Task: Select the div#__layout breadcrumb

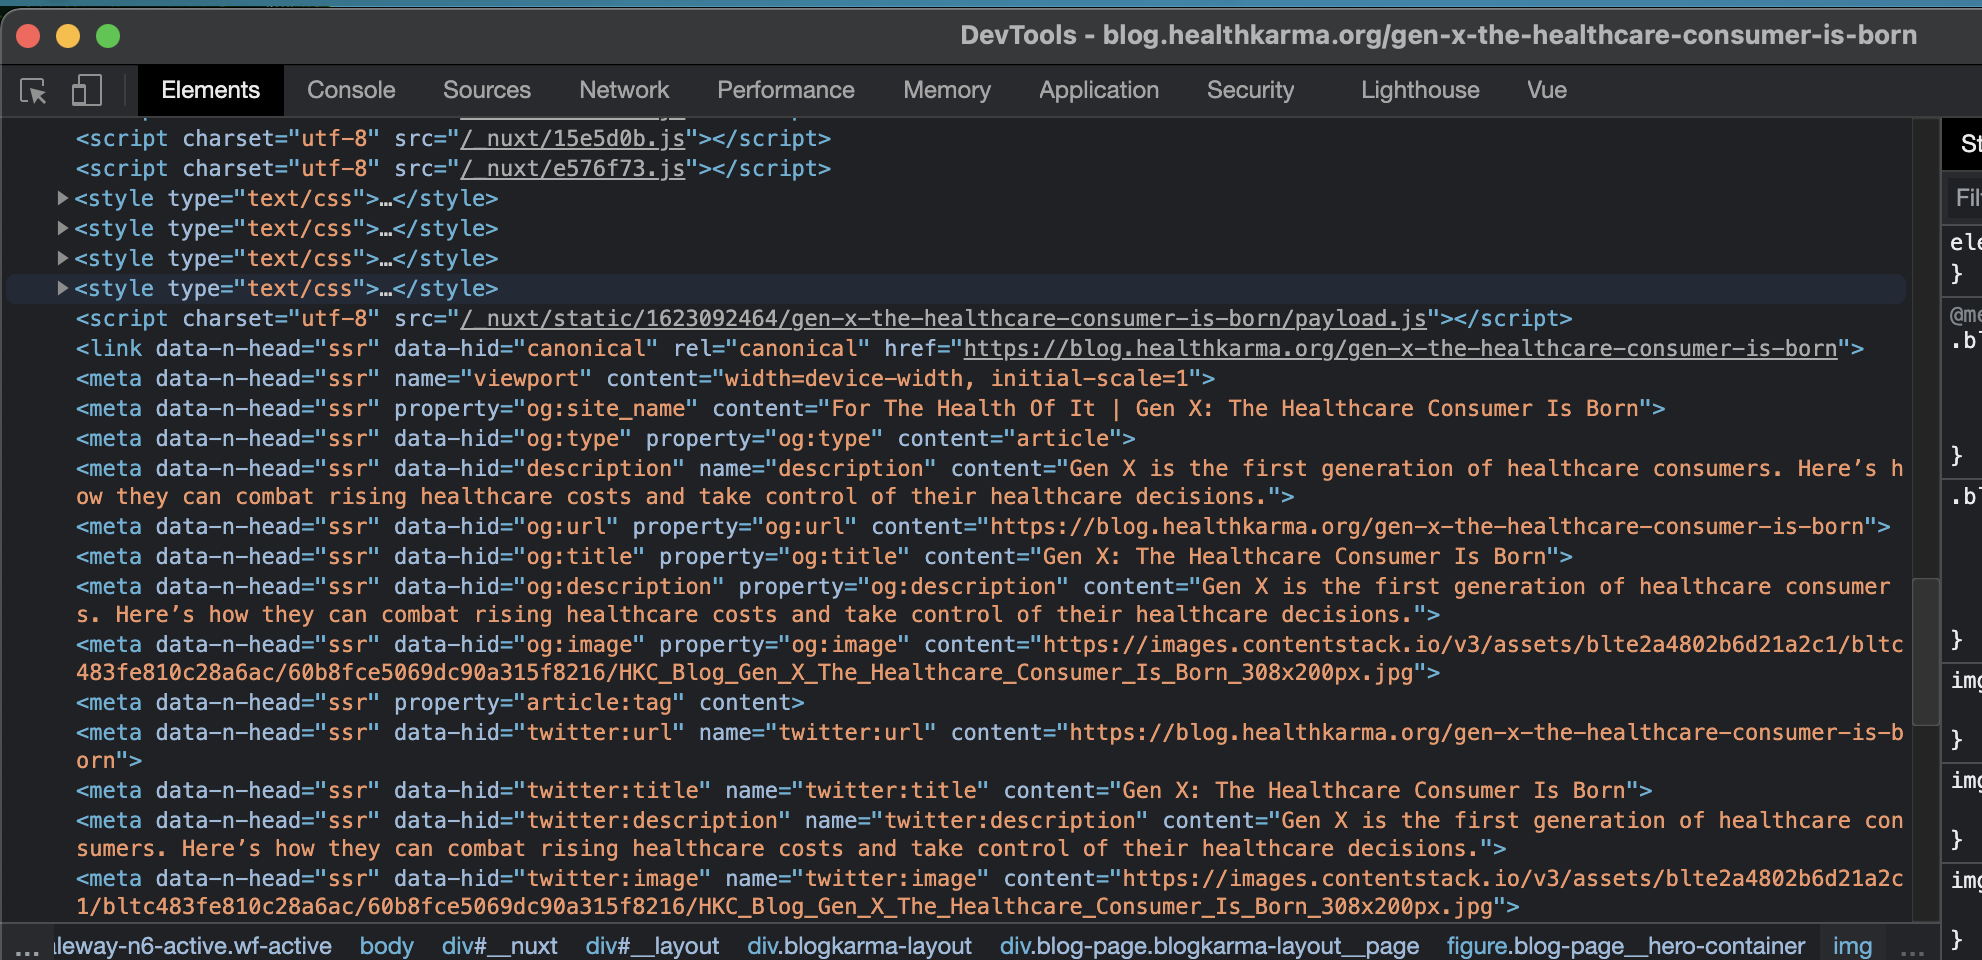Action: [652, 945]
